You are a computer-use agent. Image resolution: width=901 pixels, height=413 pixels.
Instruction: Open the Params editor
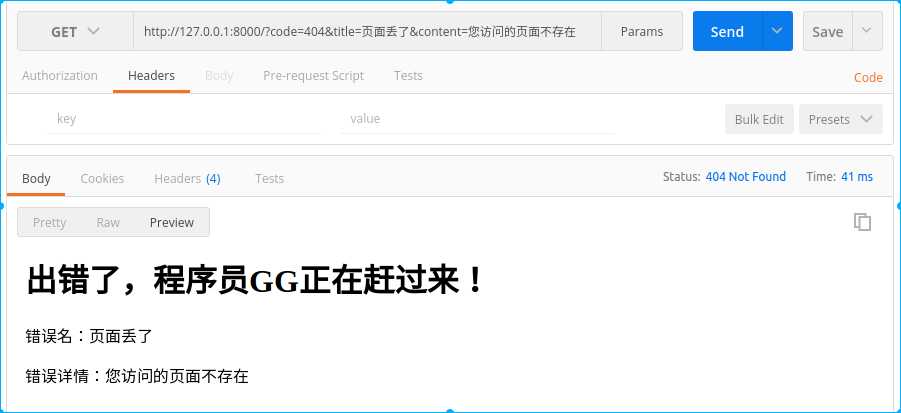click(x=642, y=32)
